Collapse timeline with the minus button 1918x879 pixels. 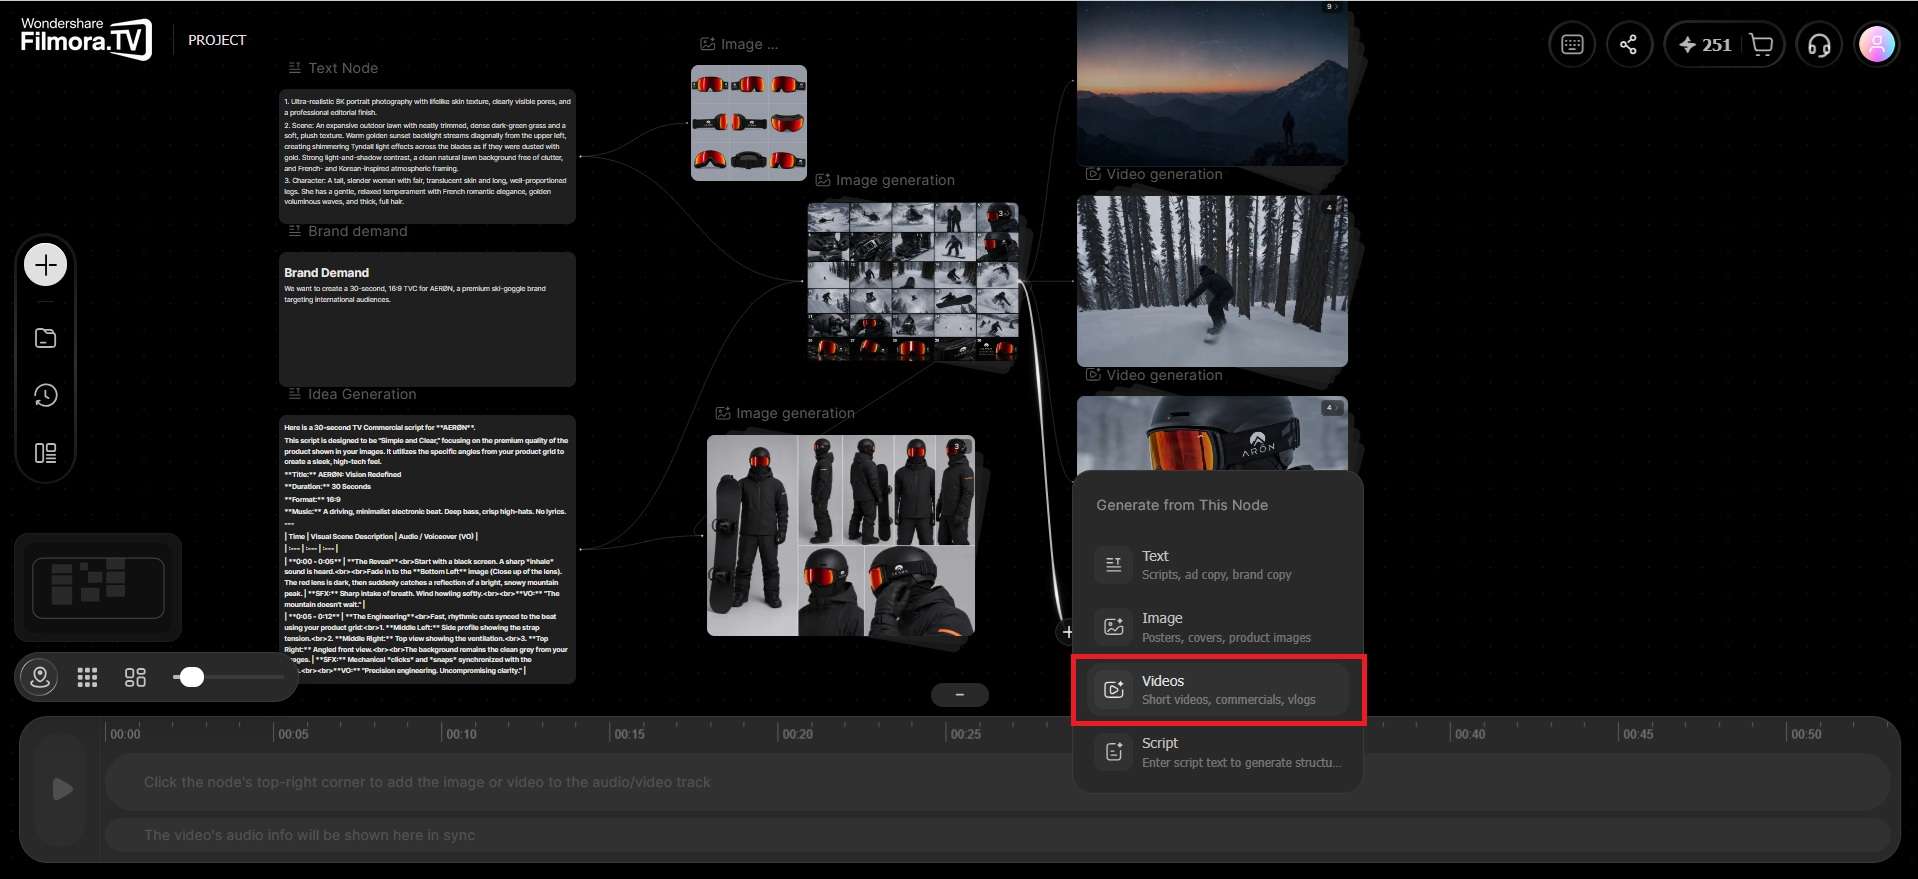coord(960,695)
